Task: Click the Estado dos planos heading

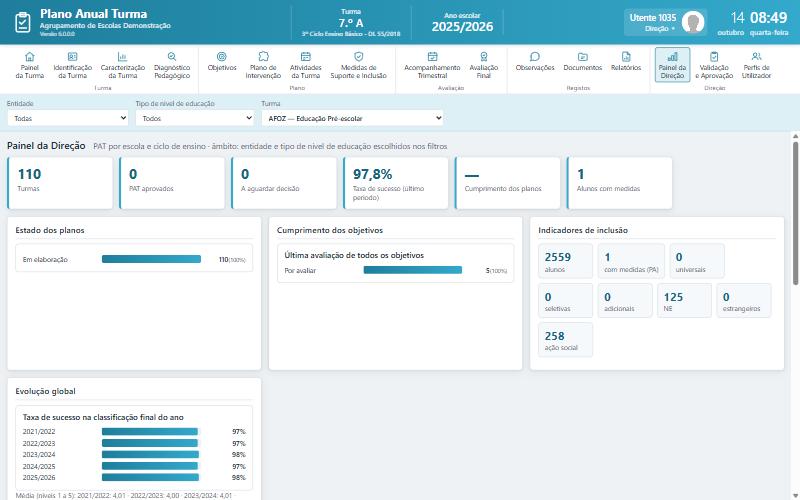Action: click(50, 230)
